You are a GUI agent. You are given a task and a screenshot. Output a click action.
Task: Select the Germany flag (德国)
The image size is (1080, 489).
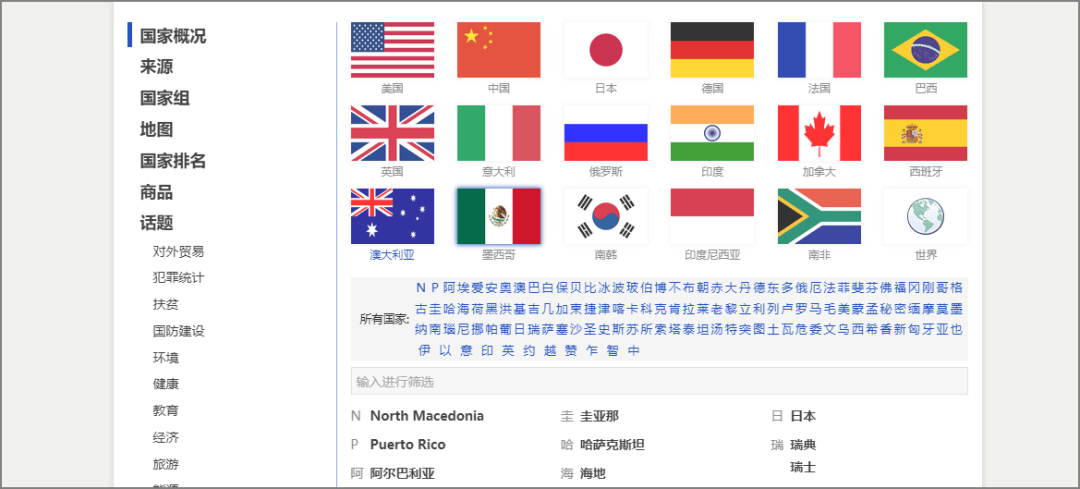(712, 50)
